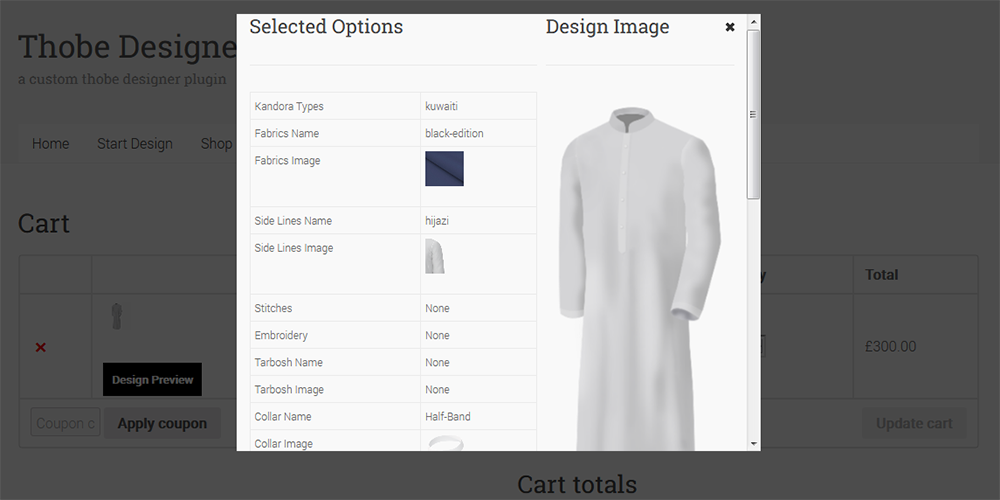Click the popup scrollbar up arrow
Screen dimensions: 1000x500
753,22
